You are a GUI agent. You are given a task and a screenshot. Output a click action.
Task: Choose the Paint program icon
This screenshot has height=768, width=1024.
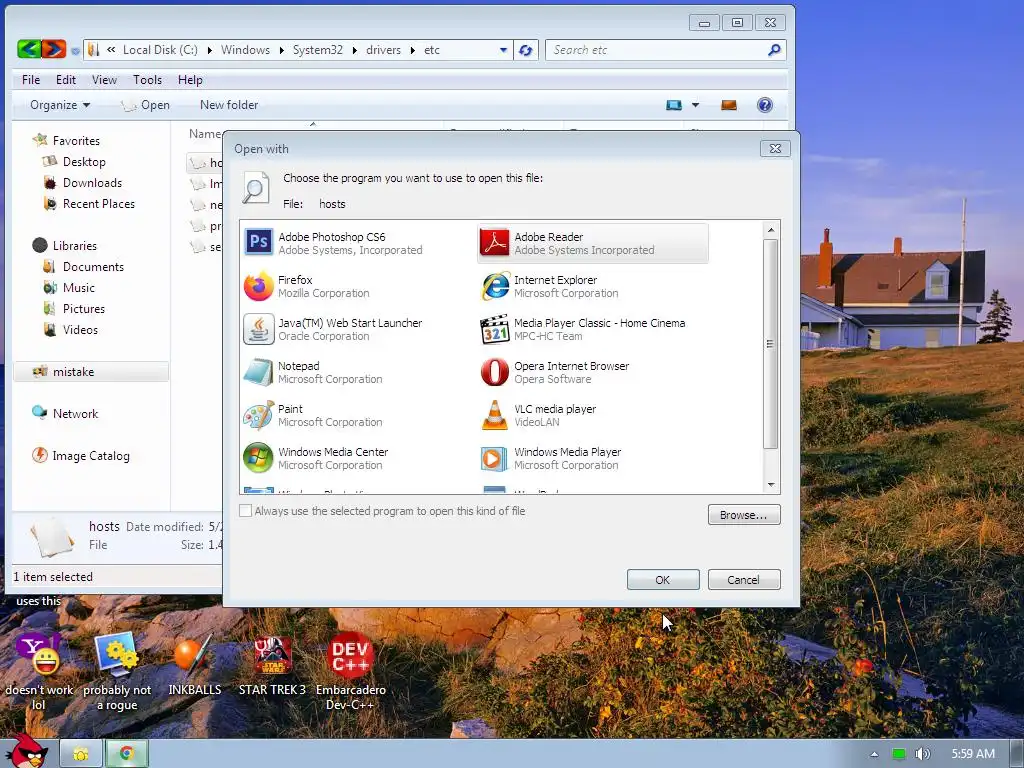(259, 415)
